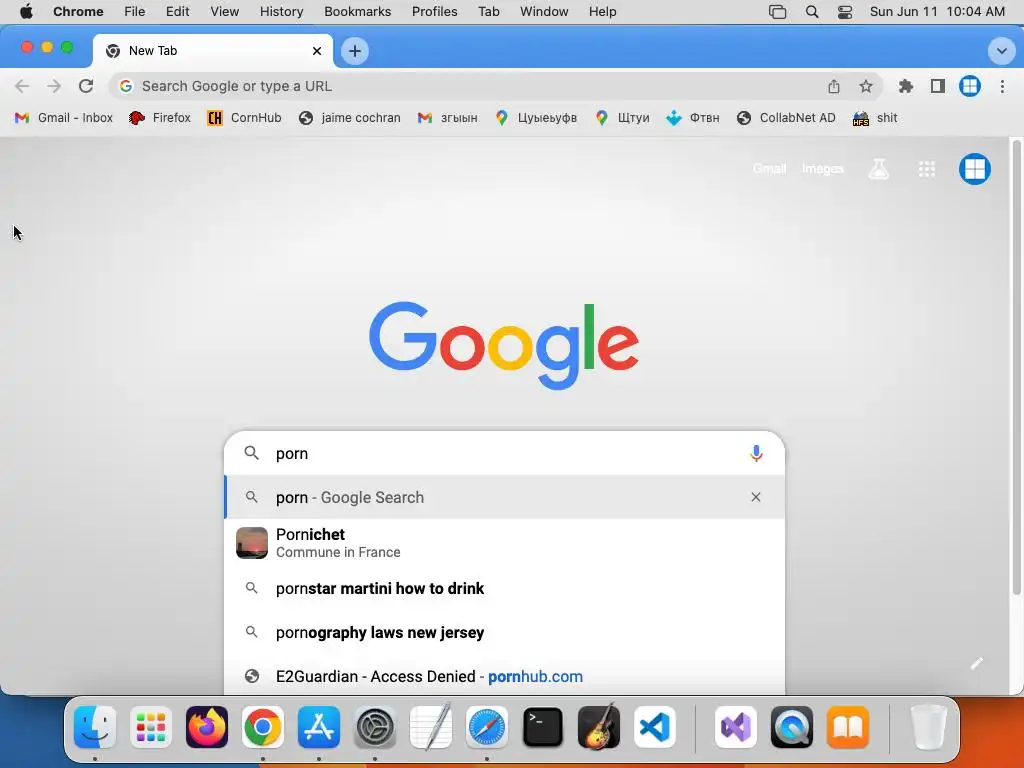Open the View menu
1024x768 pixels.
224,12
